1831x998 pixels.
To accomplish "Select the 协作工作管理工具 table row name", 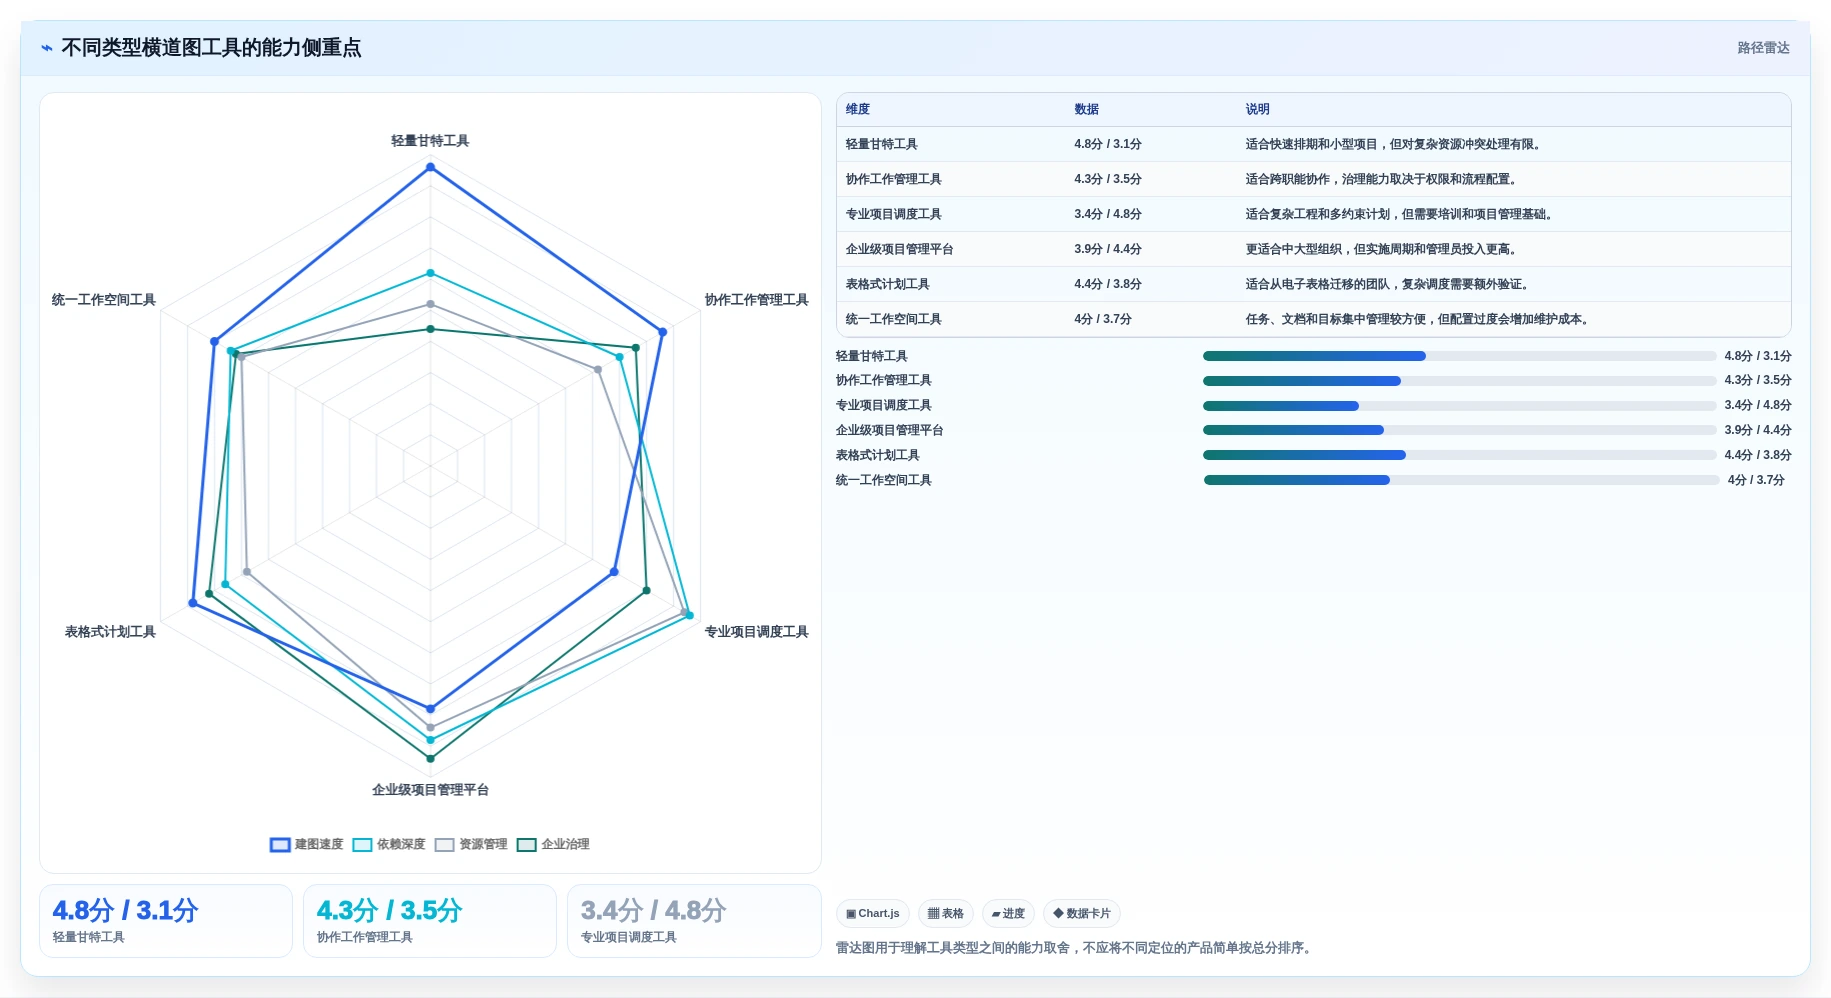I will [894, 179].
